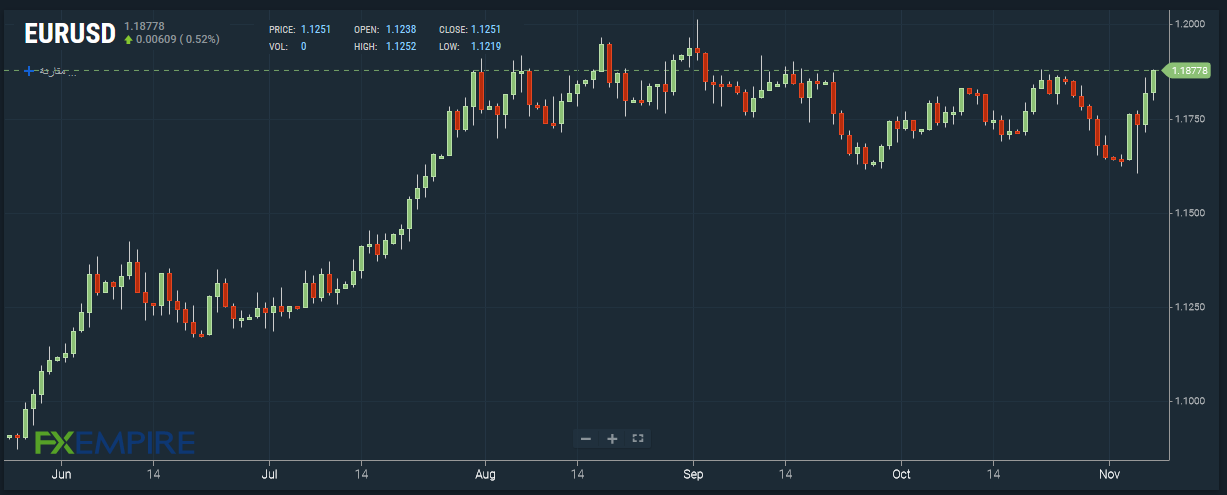This screenshot has height=495, width=1227.
Task: Zoom out the chart with the minus button
Action: pyautogui.click(x=586, y=439)
